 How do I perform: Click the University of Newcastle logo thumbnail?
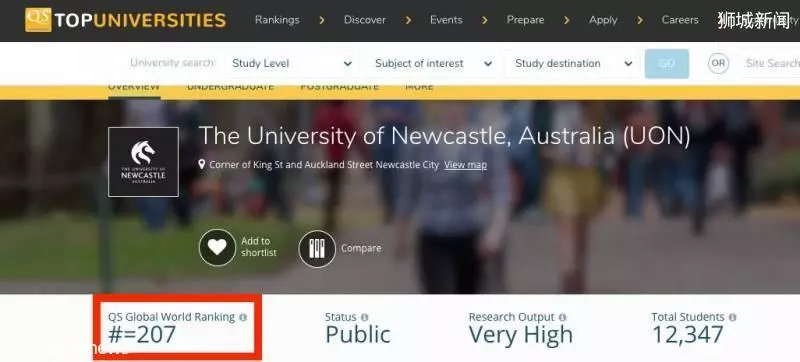pos(143,162)
